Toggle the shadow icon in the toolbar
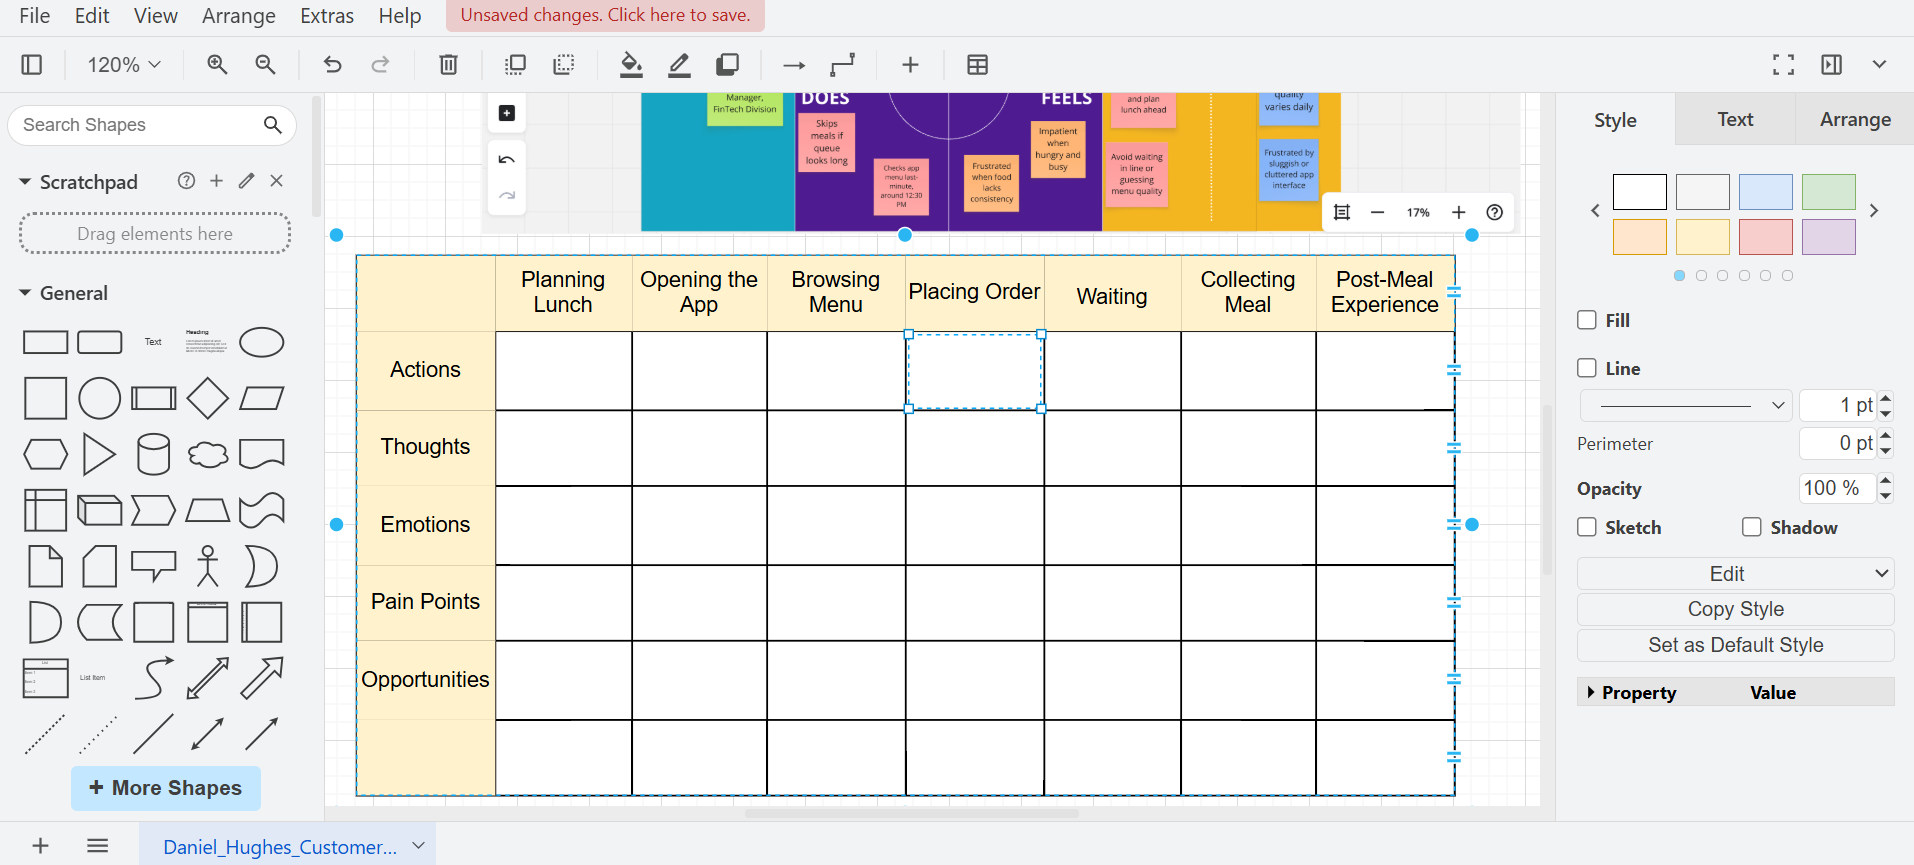The width and height of the screenshot is (1914, 865). (727, 65)
